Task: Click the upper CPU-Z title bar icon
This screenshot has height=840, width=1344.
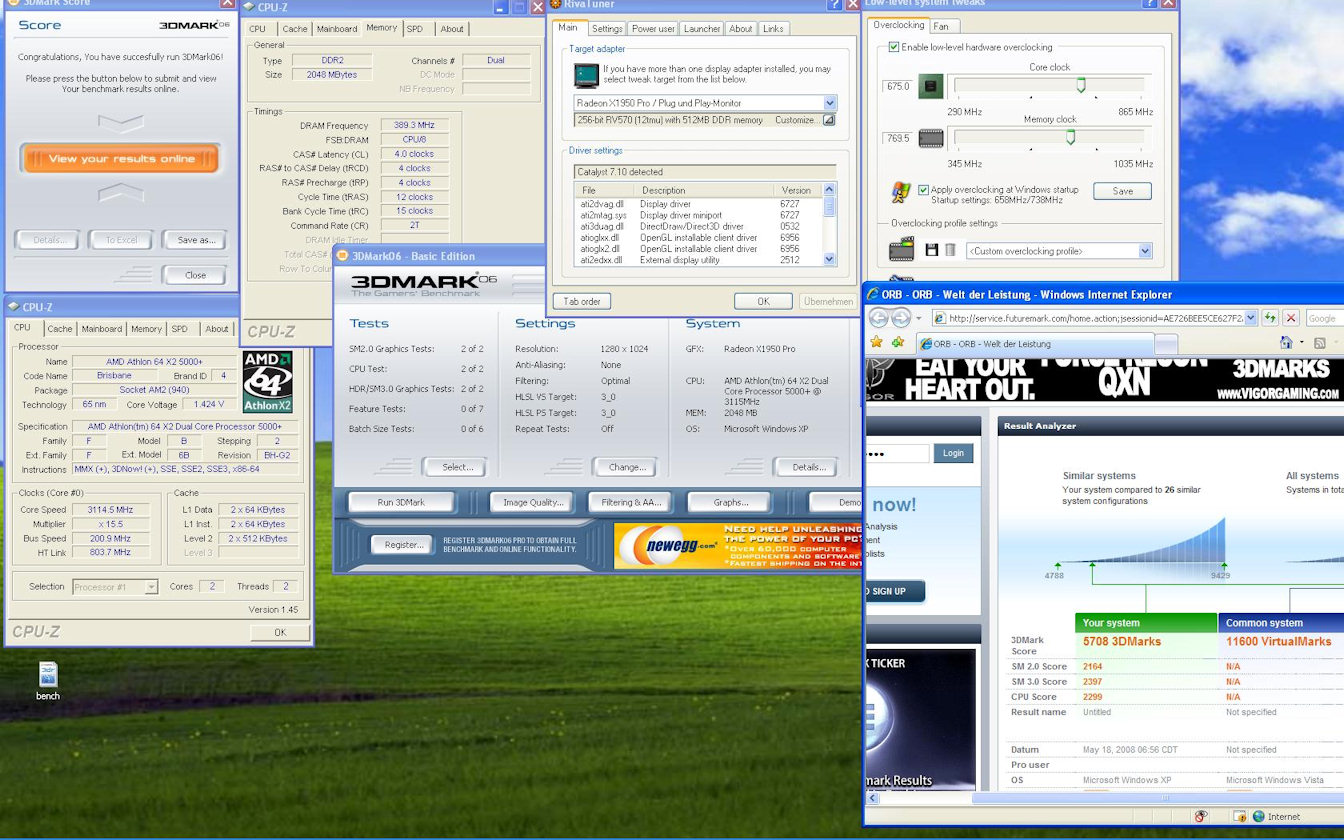Action: (248, 7)
